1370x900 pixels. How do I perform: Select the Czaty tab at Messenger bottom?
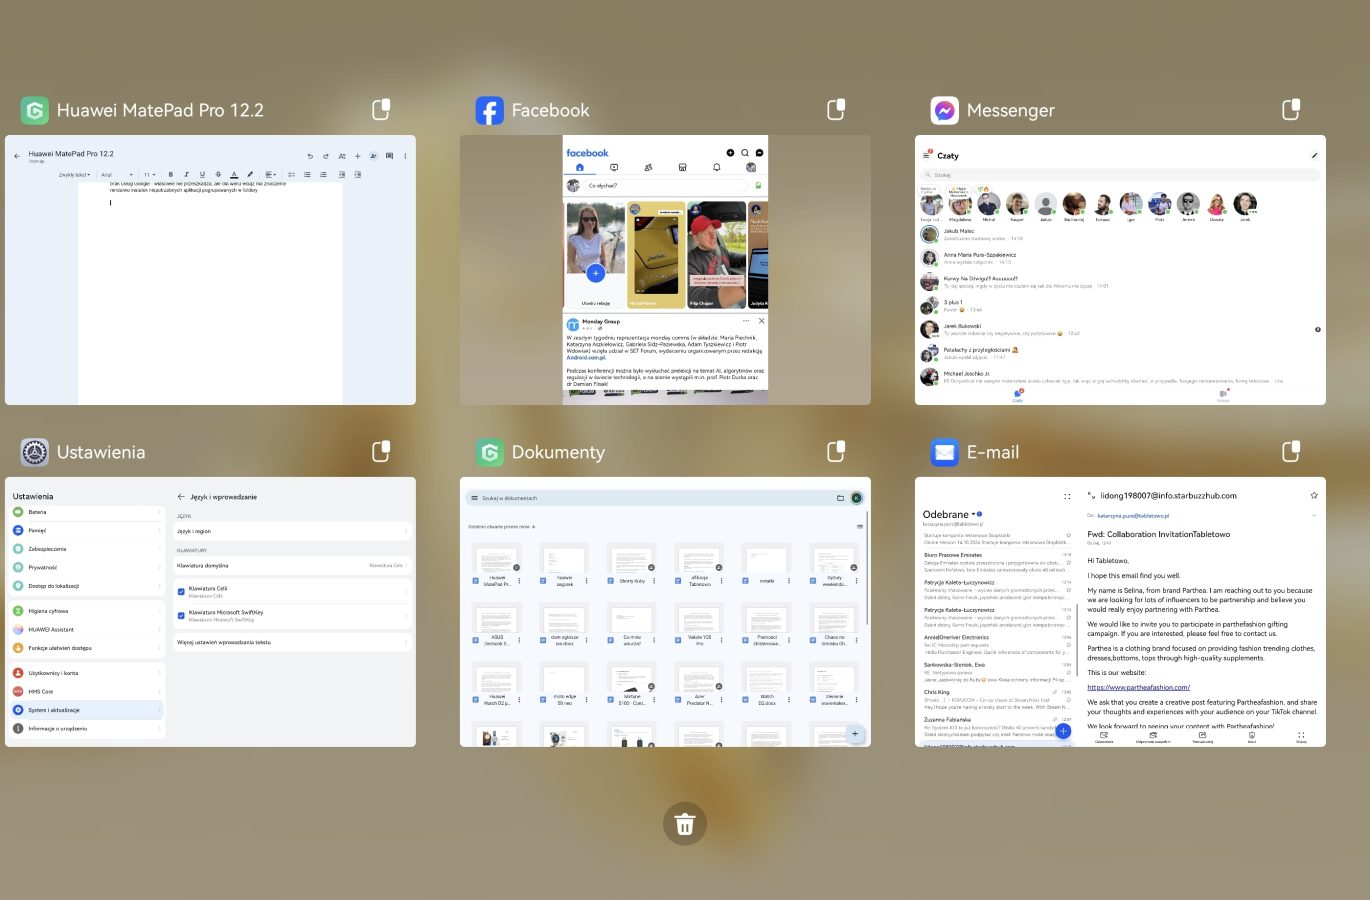coord(1018,396)
